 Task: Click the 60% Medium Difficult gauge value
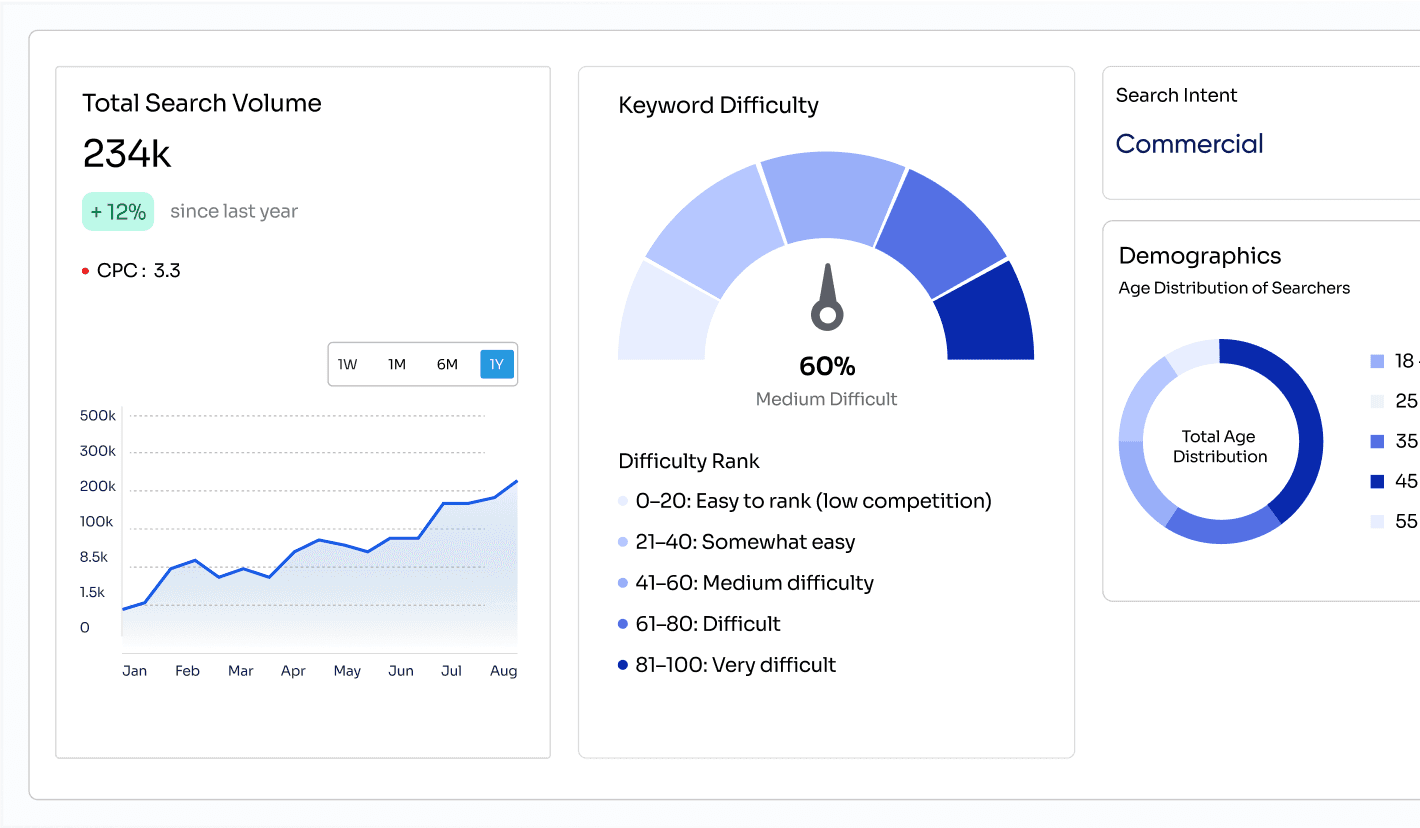[827, 367]
